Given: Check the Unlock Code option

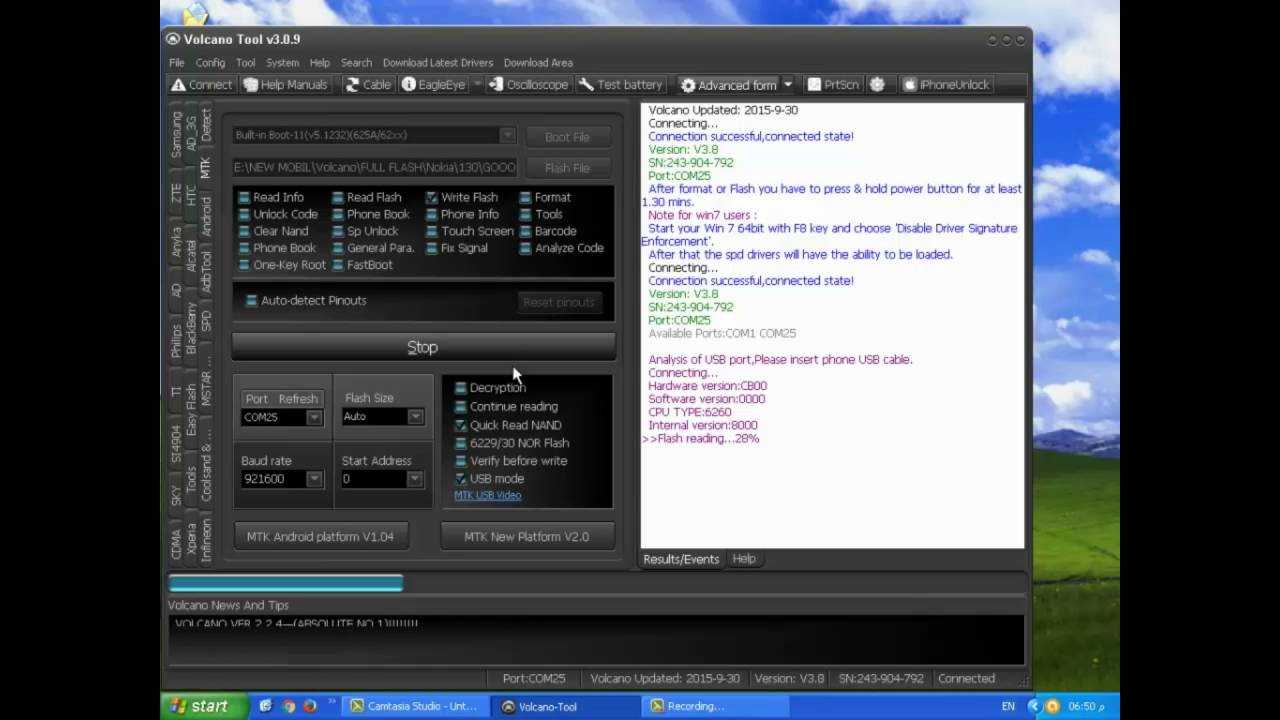Looking at the screenshot, I should (245, 214).
